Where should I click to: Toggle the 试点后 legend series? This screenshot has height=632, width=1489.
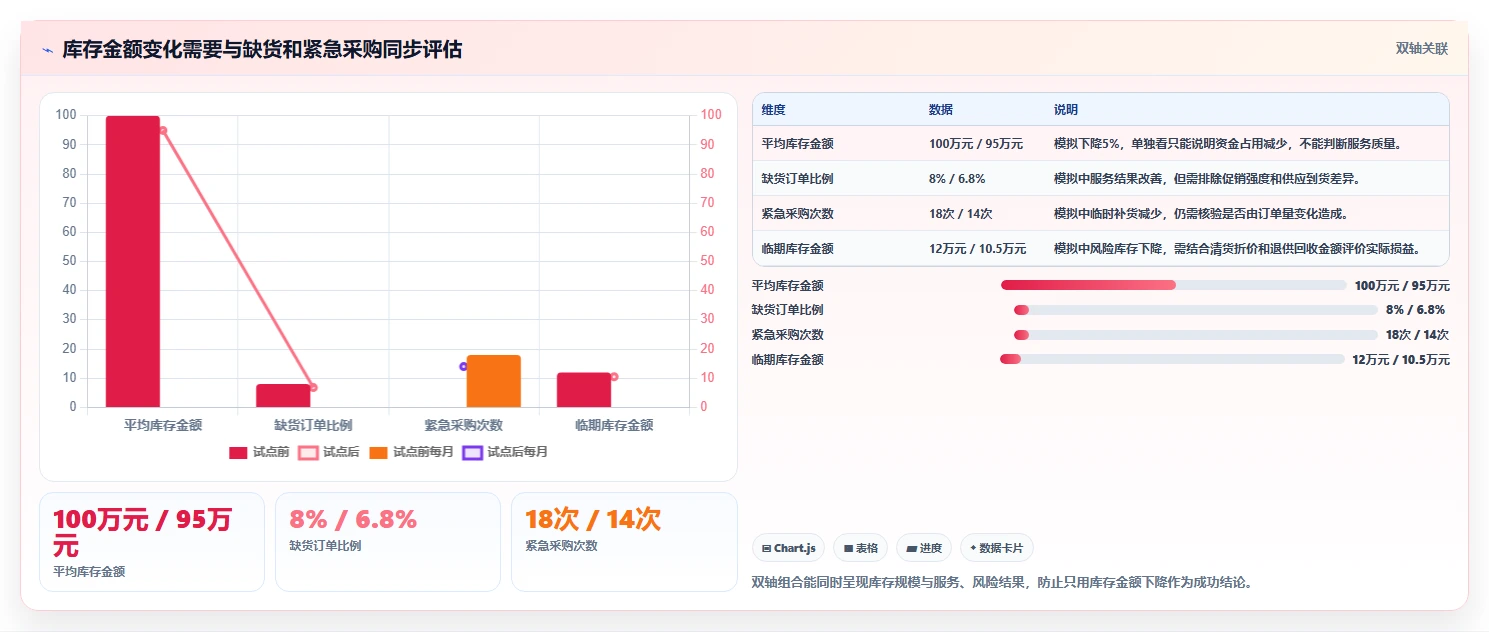pos(329,452)
